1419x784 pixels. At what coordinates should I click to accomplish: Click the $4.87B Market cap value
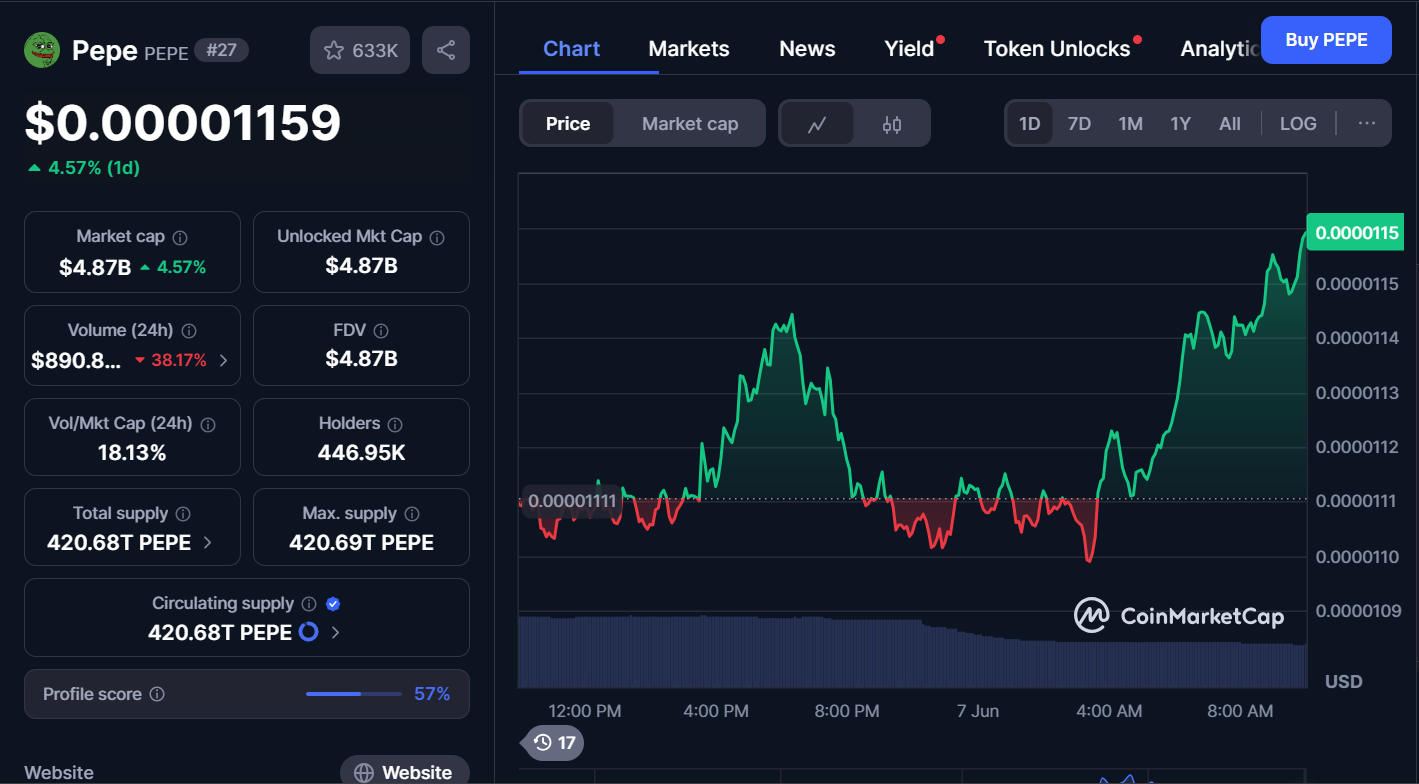[95, 267]
